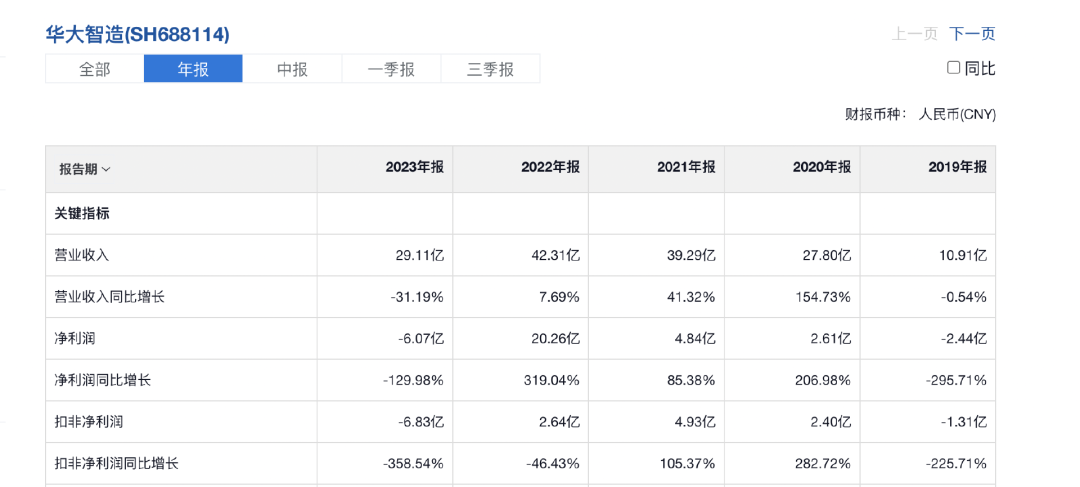Screen dimensions: 1080x487
Task: Select the 39.29亿 revenue value
Action: 693,256
